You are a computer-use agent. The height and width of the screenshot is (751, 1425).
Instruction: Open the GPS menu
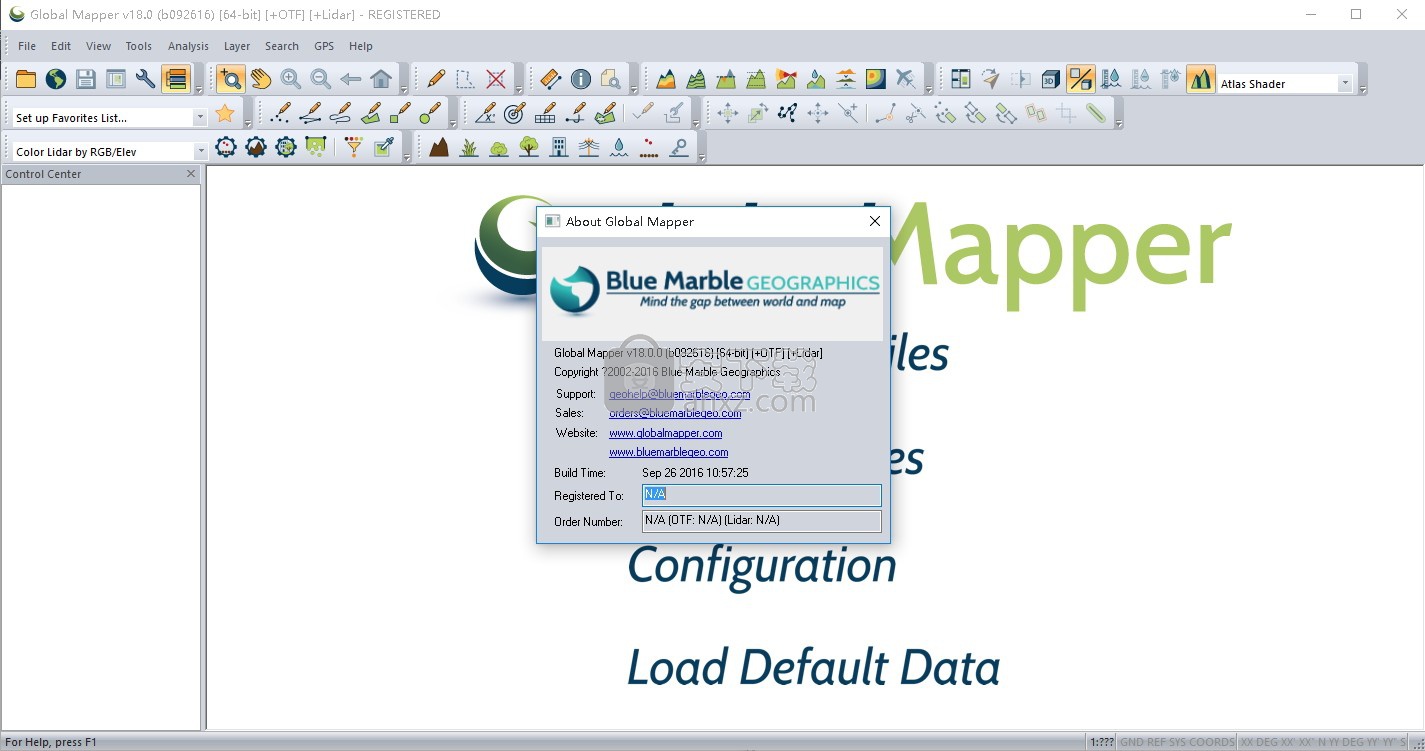324,46
